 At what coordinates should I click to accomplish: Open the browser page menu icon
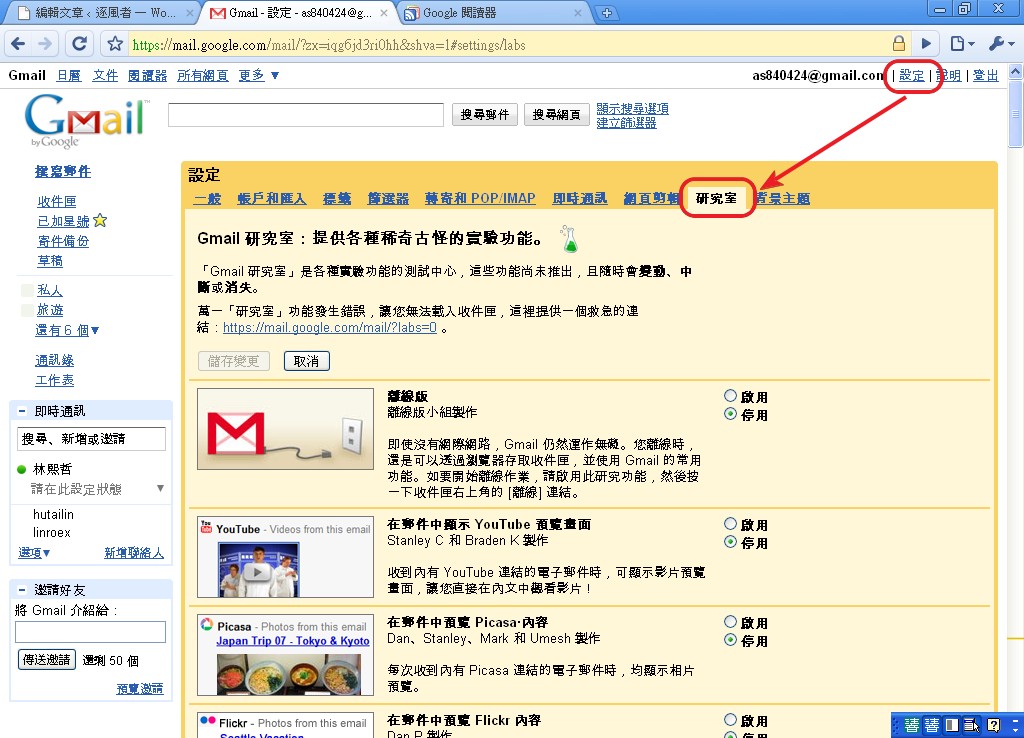point(962,44)
